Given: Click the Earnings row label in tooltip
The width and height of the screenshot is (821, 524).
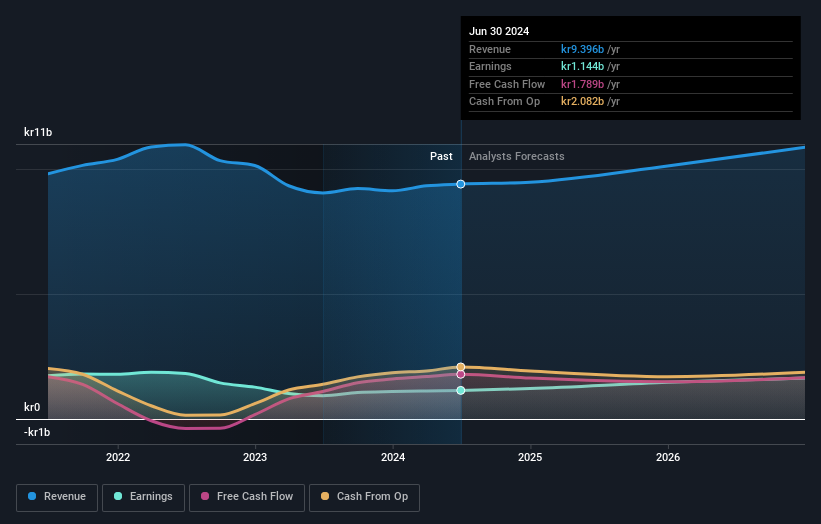Looking at the screenshot, I should pyautogui.click(x=490, y=66).
